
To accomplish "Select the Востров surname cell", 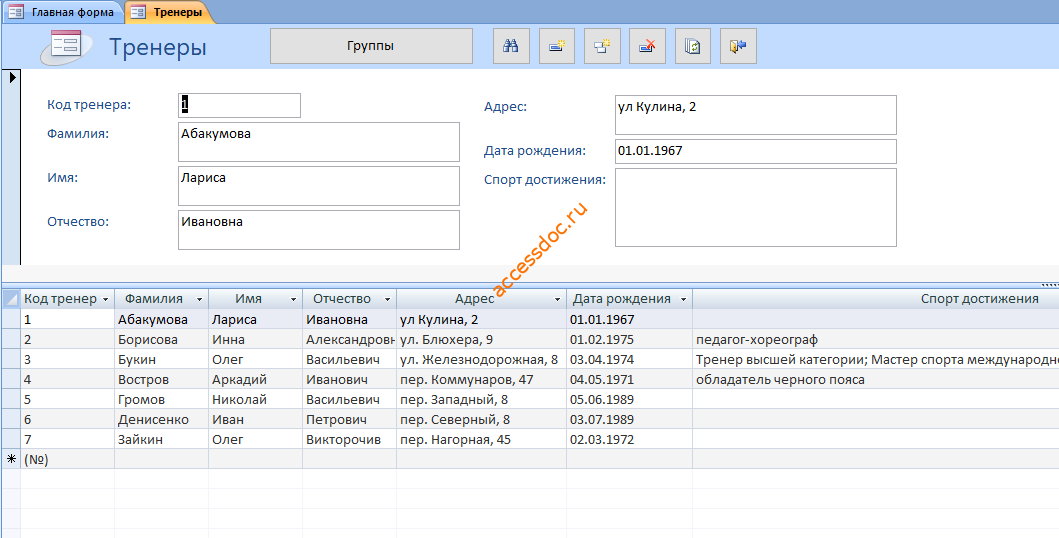I will pyautogui.click(x=161, y=379).
